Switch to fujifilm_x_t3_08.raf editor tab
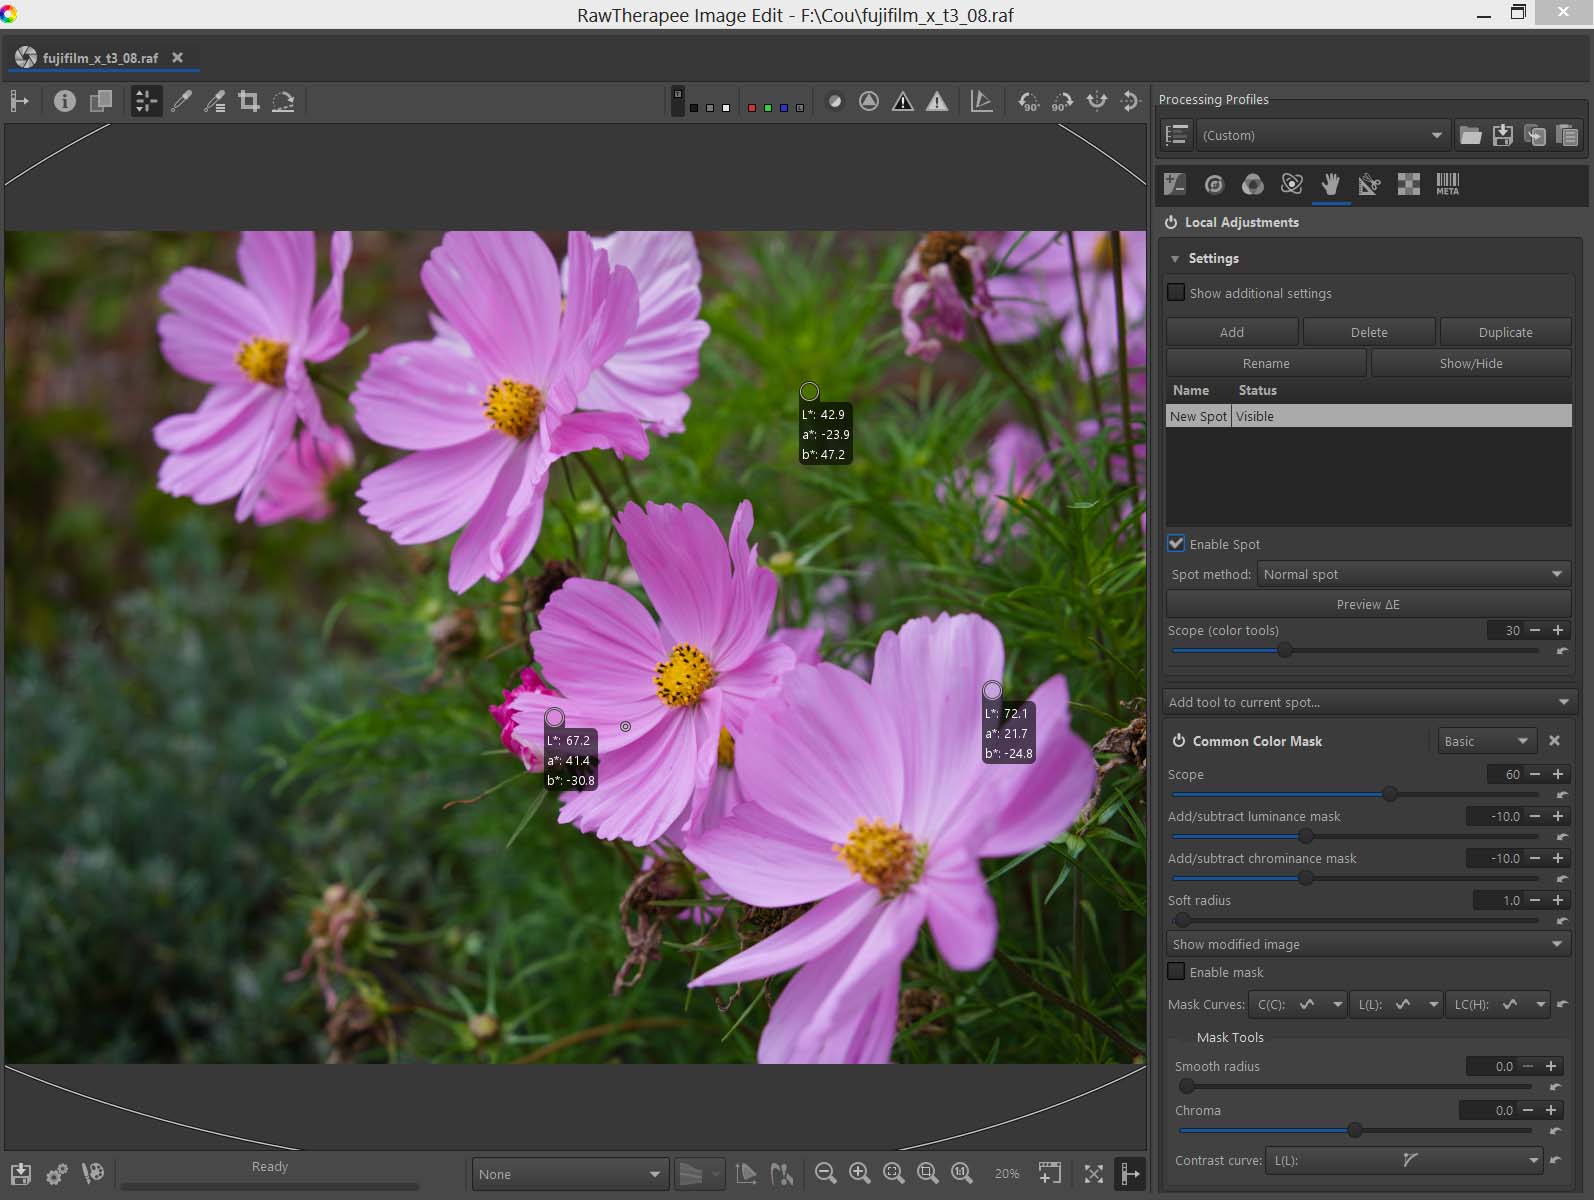 point(100,58)
